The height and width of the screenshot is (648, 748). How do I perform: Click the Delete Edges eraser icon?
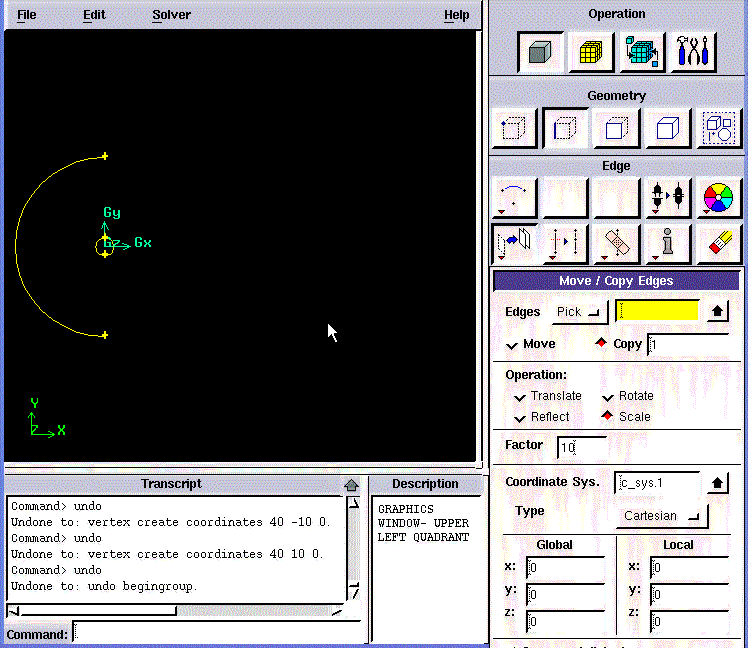pos(719,244)
